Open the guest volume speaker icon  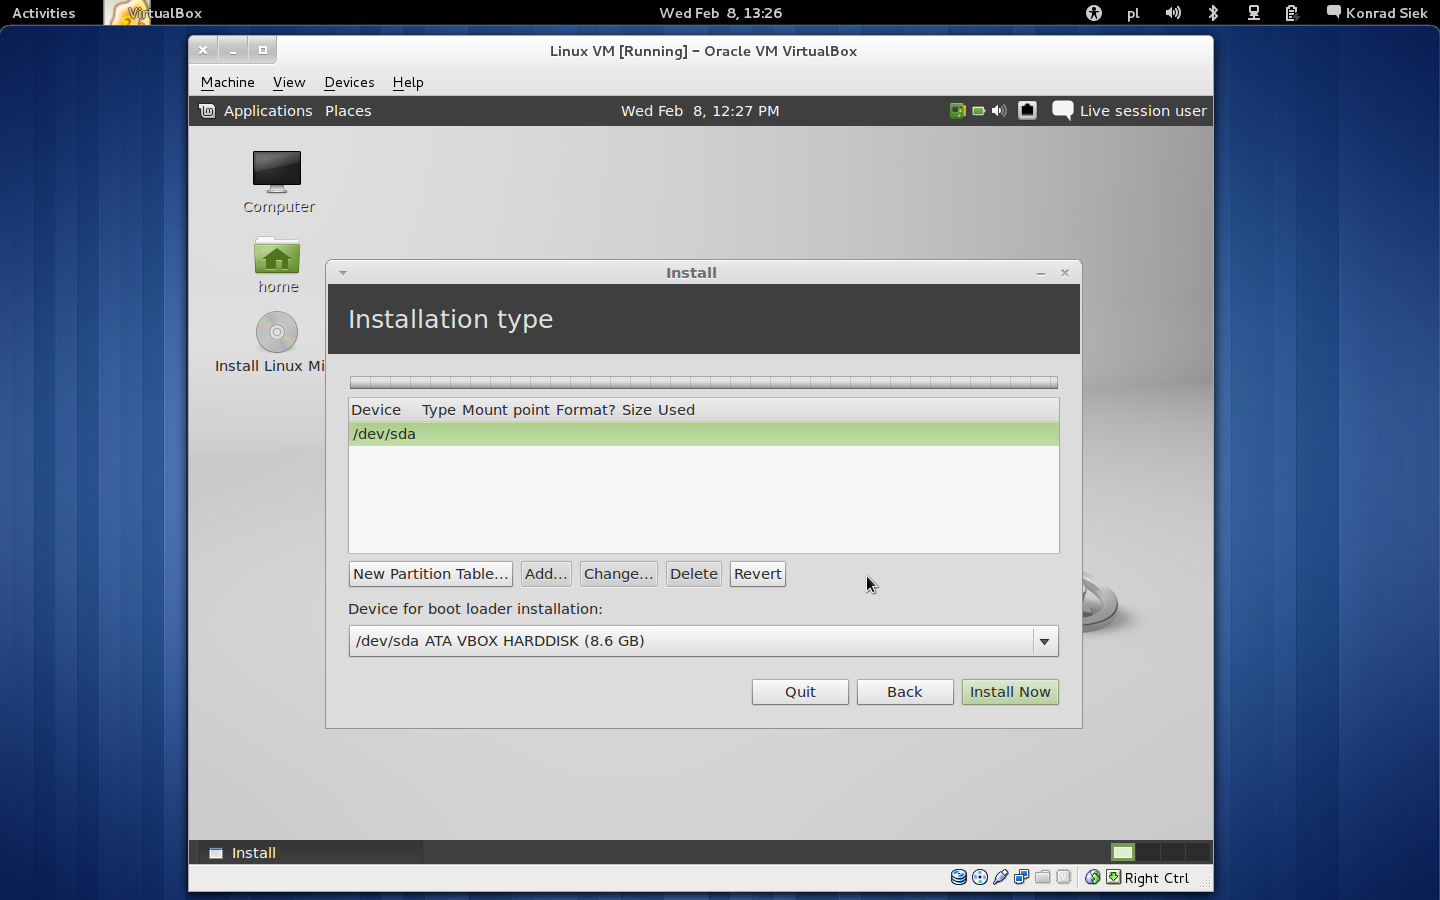(999, 111)
